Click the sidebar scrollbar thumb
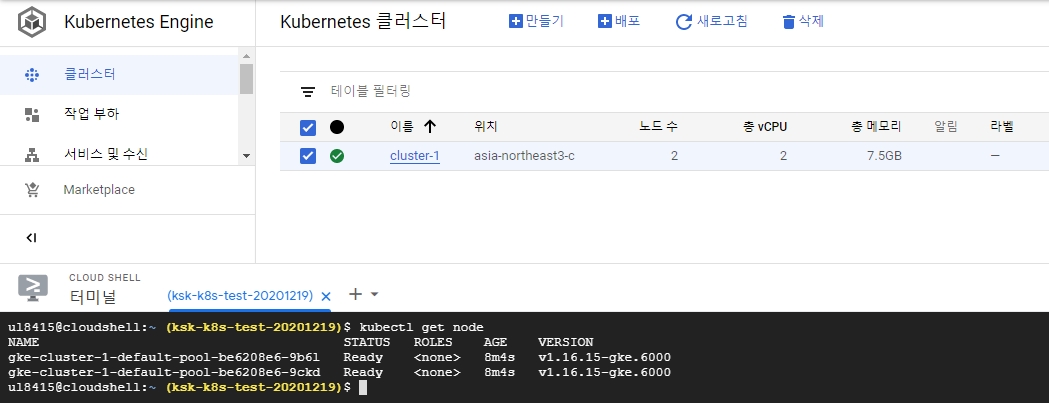 [x=246, y=79]
